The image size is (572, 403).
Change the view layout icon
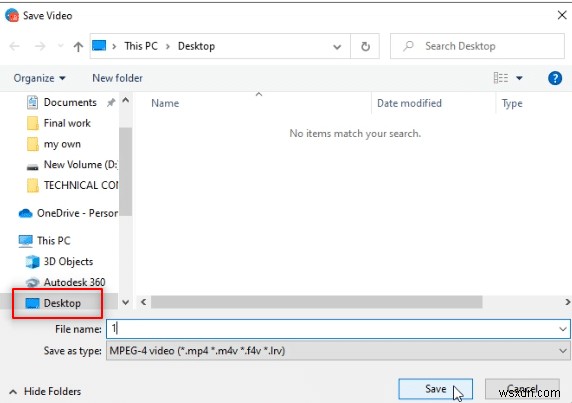click(501, 78)
